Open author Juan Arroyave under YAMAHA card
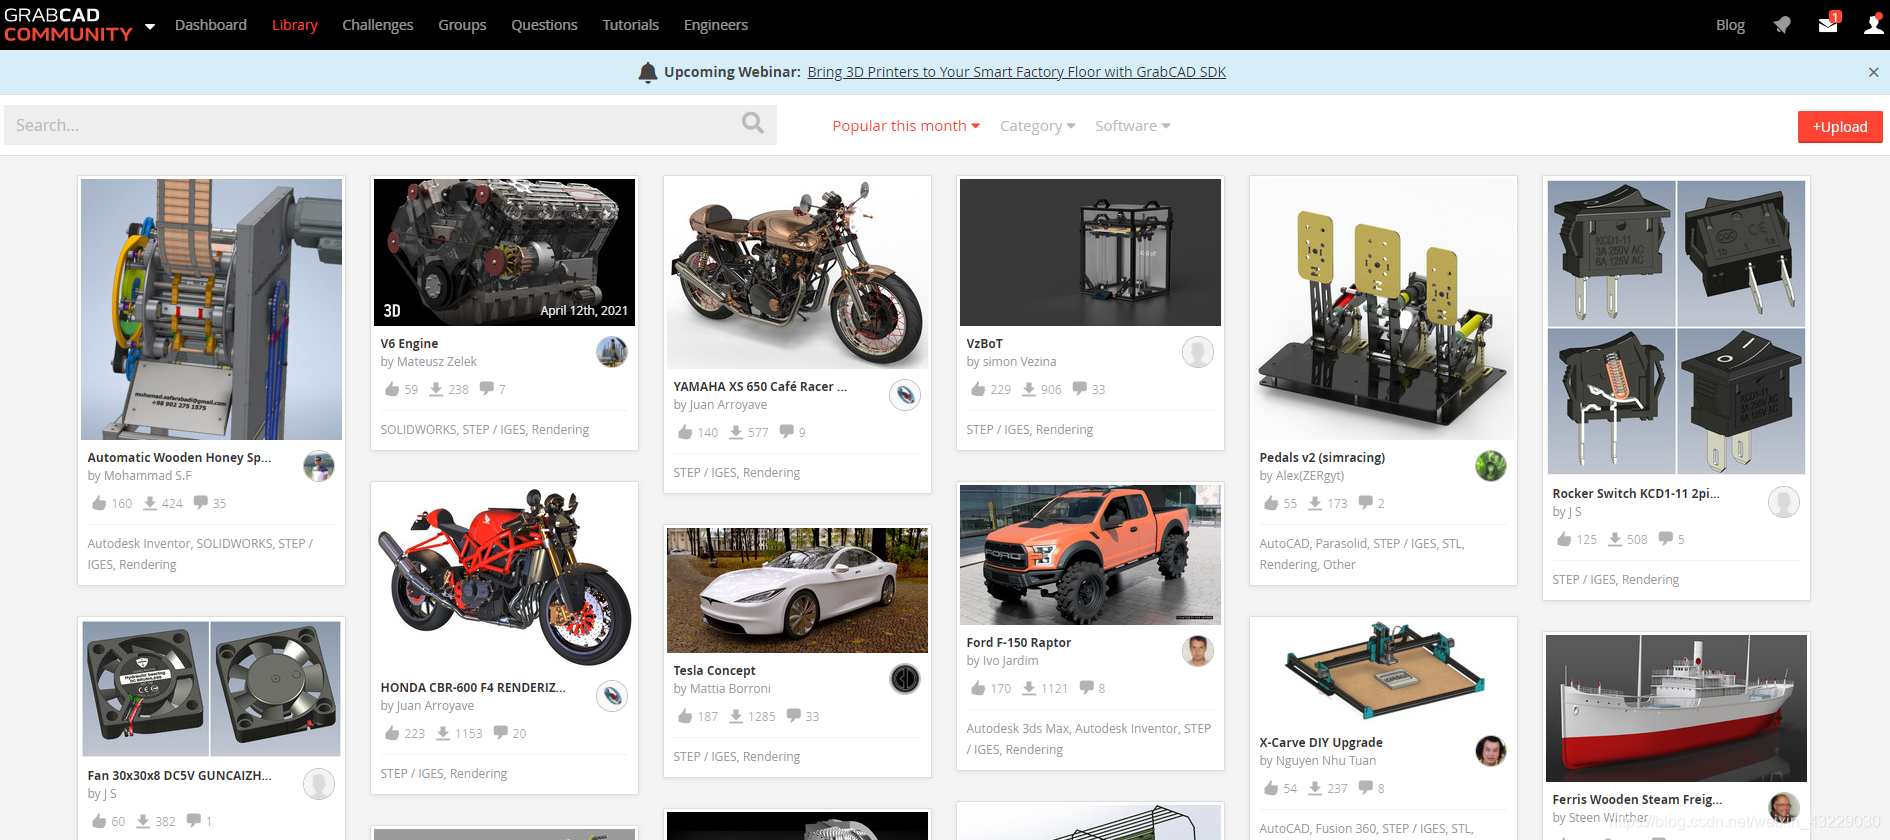 click(x=728, y=405)
